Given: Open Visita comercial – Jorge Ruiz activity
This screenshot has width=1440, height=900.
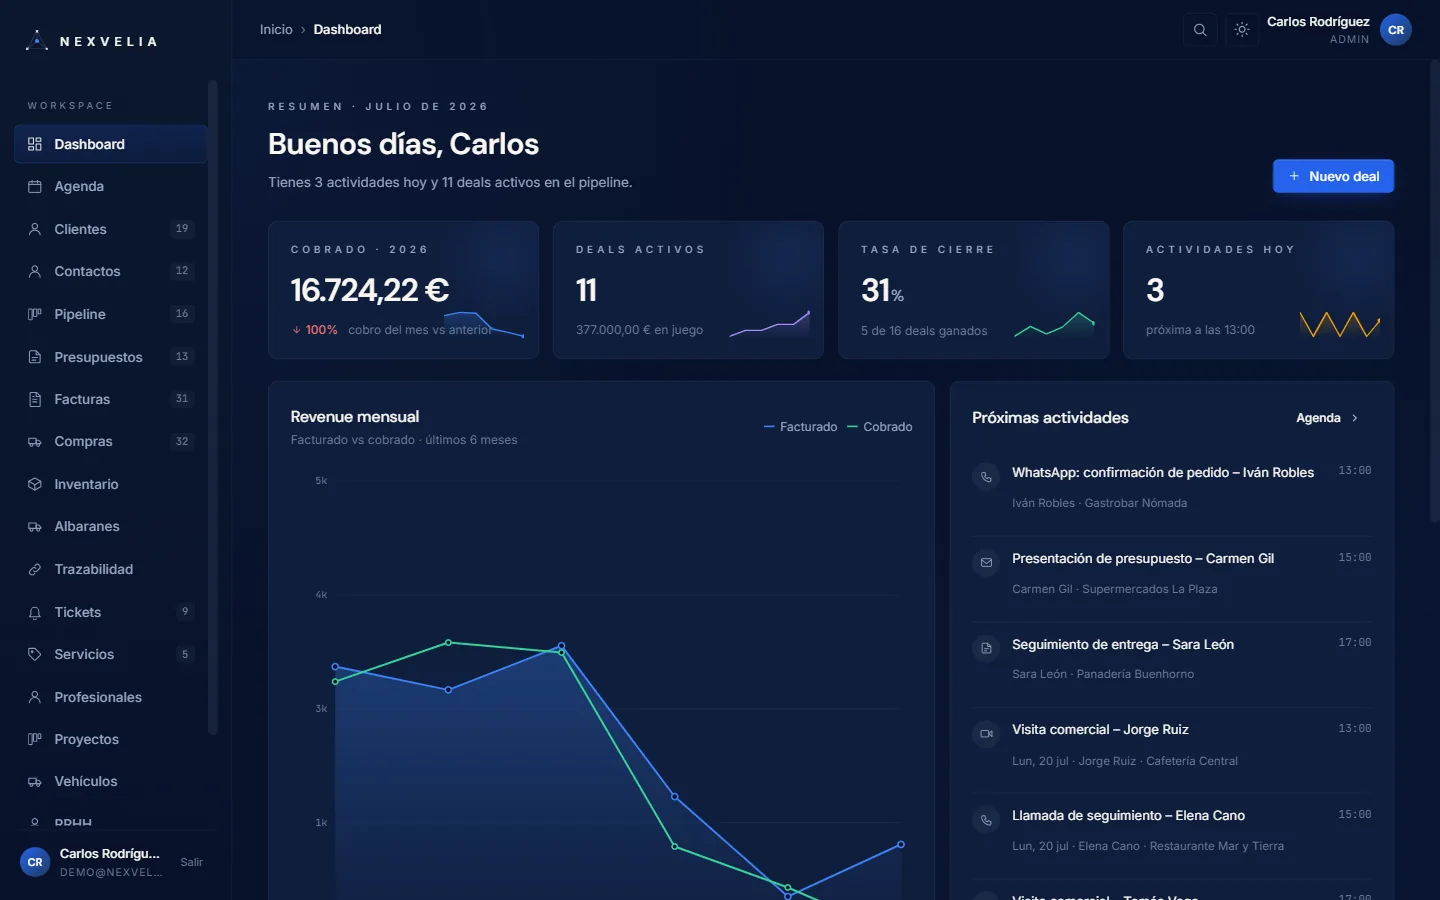Looking at the screenshot, I should pos(1172,745).
